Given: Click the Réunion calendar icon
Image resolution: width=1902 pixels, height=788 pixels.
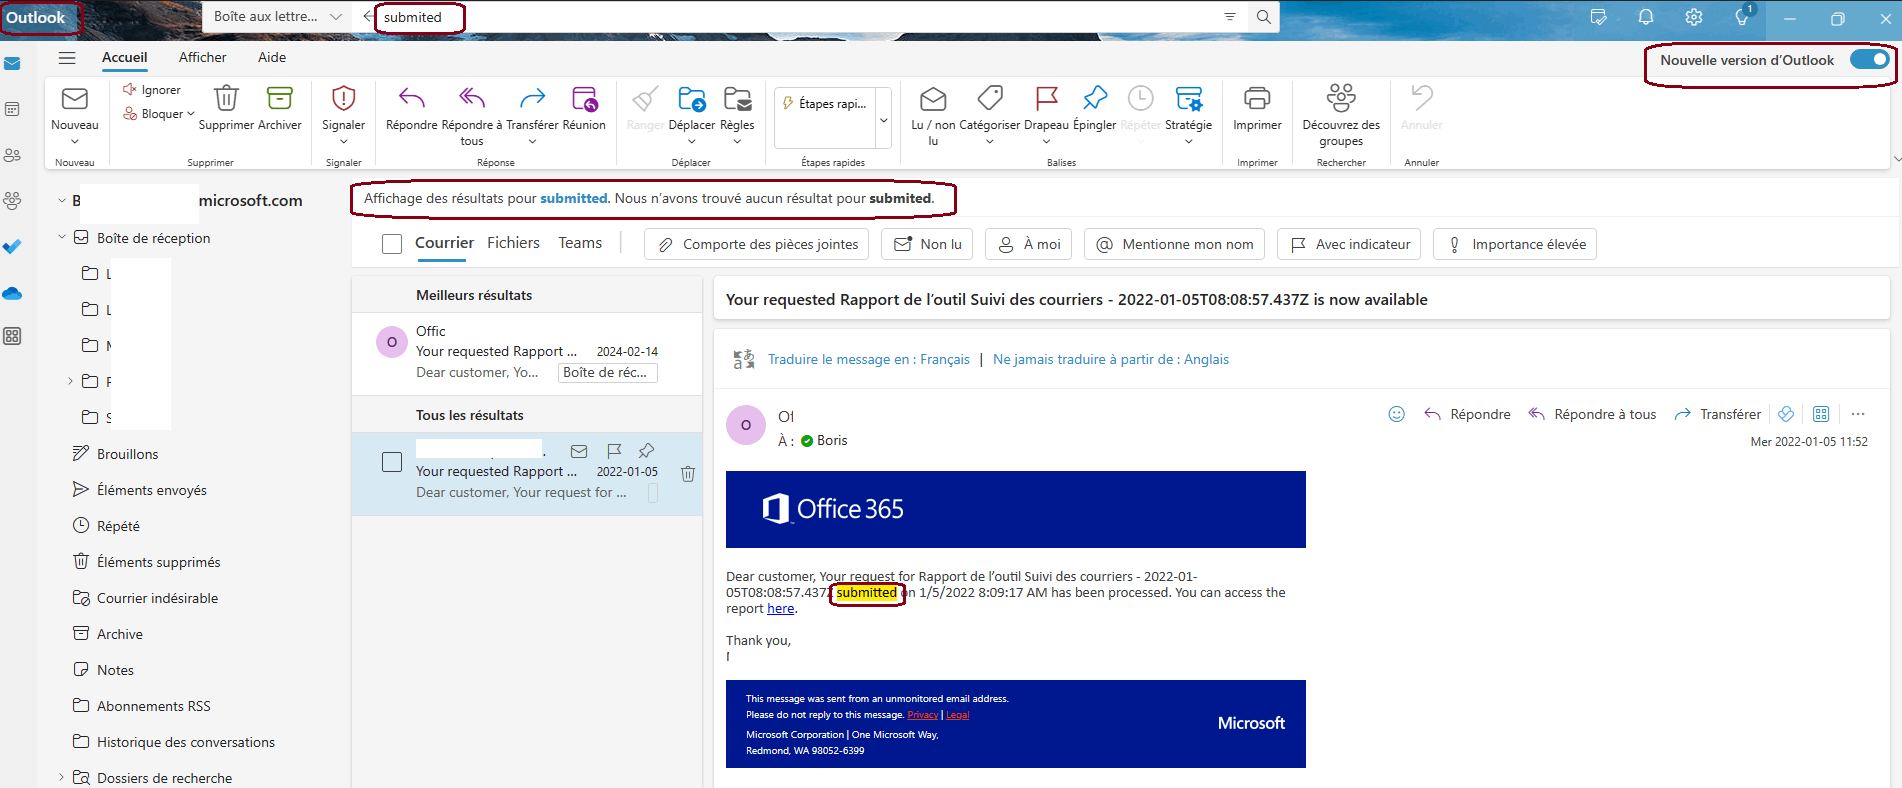Looking at the screenshot, I should click(x=585, y=98).
